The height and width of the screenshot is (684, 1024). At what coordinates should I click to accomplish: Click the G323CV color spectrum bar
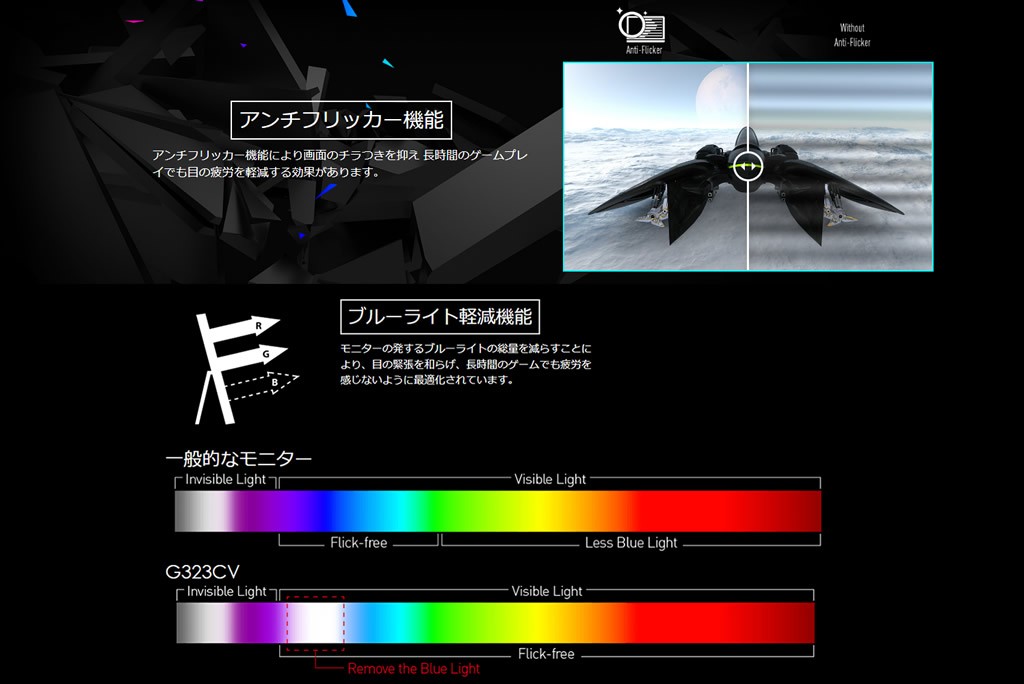[x=496, y=623]
